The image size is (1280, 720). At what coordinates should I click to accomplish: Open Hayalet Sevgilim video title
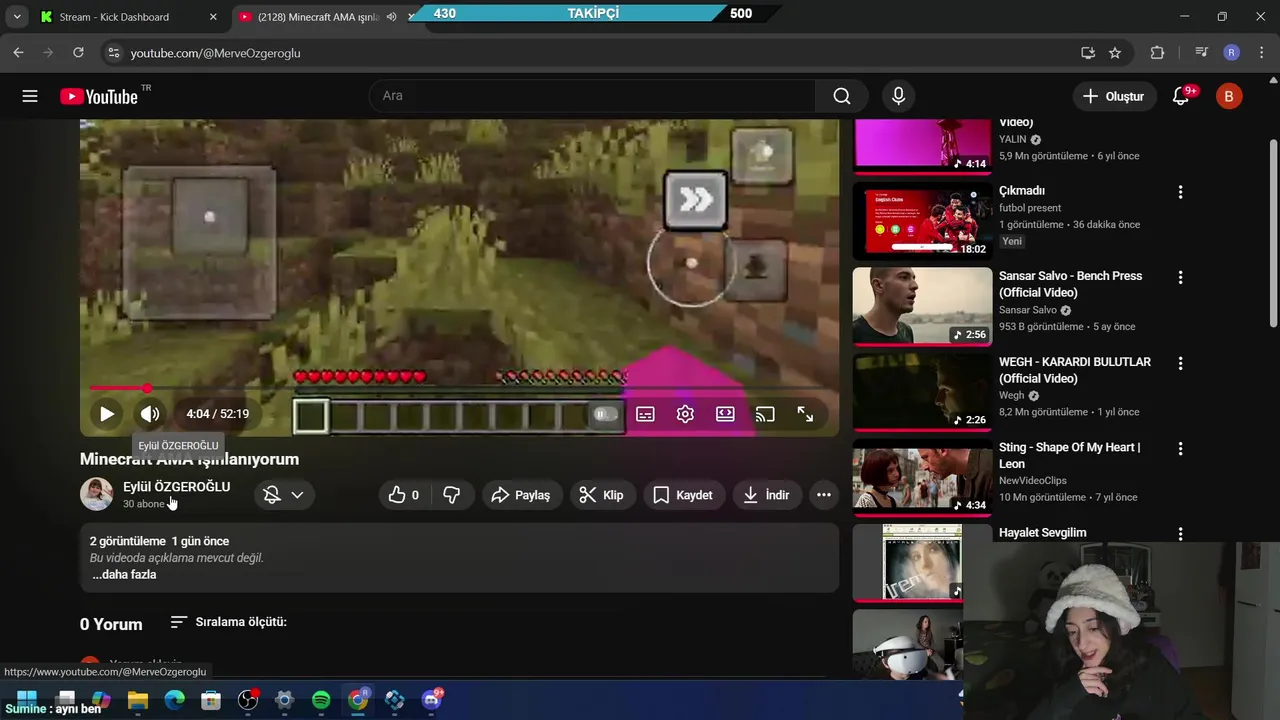(x=1042, y=533)
